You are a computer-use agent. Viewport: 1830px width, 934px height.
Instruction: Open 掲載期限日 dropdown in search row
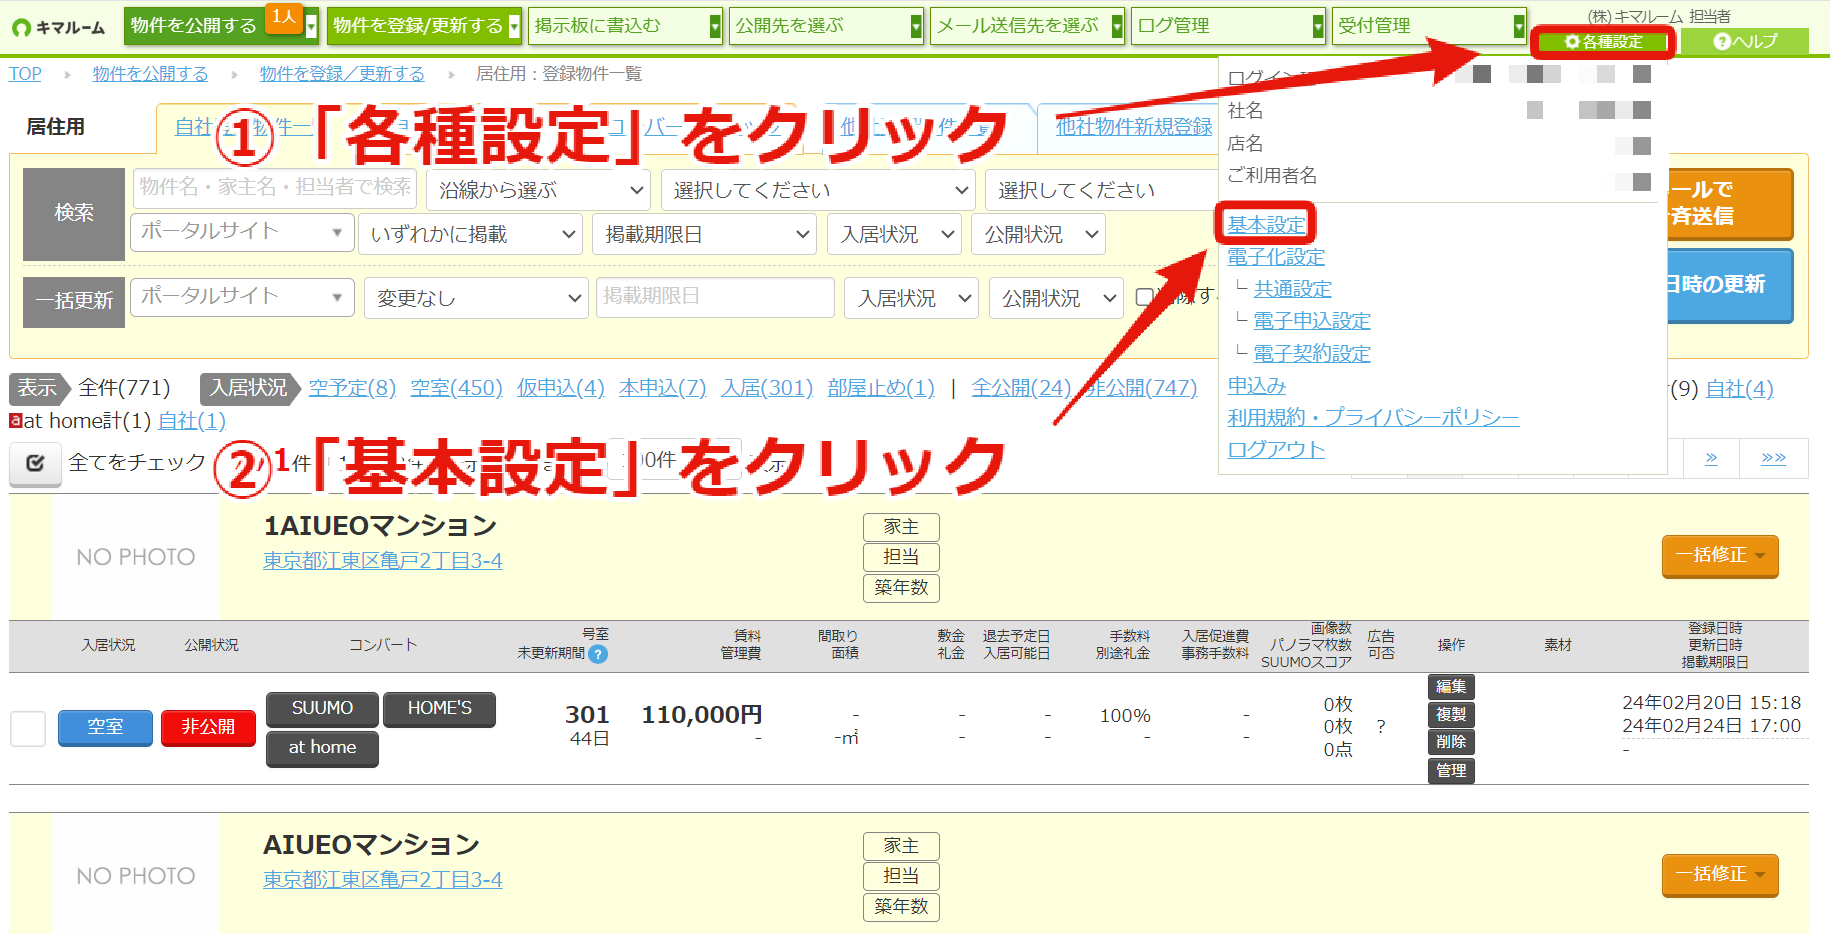click(x=704, y=234)
